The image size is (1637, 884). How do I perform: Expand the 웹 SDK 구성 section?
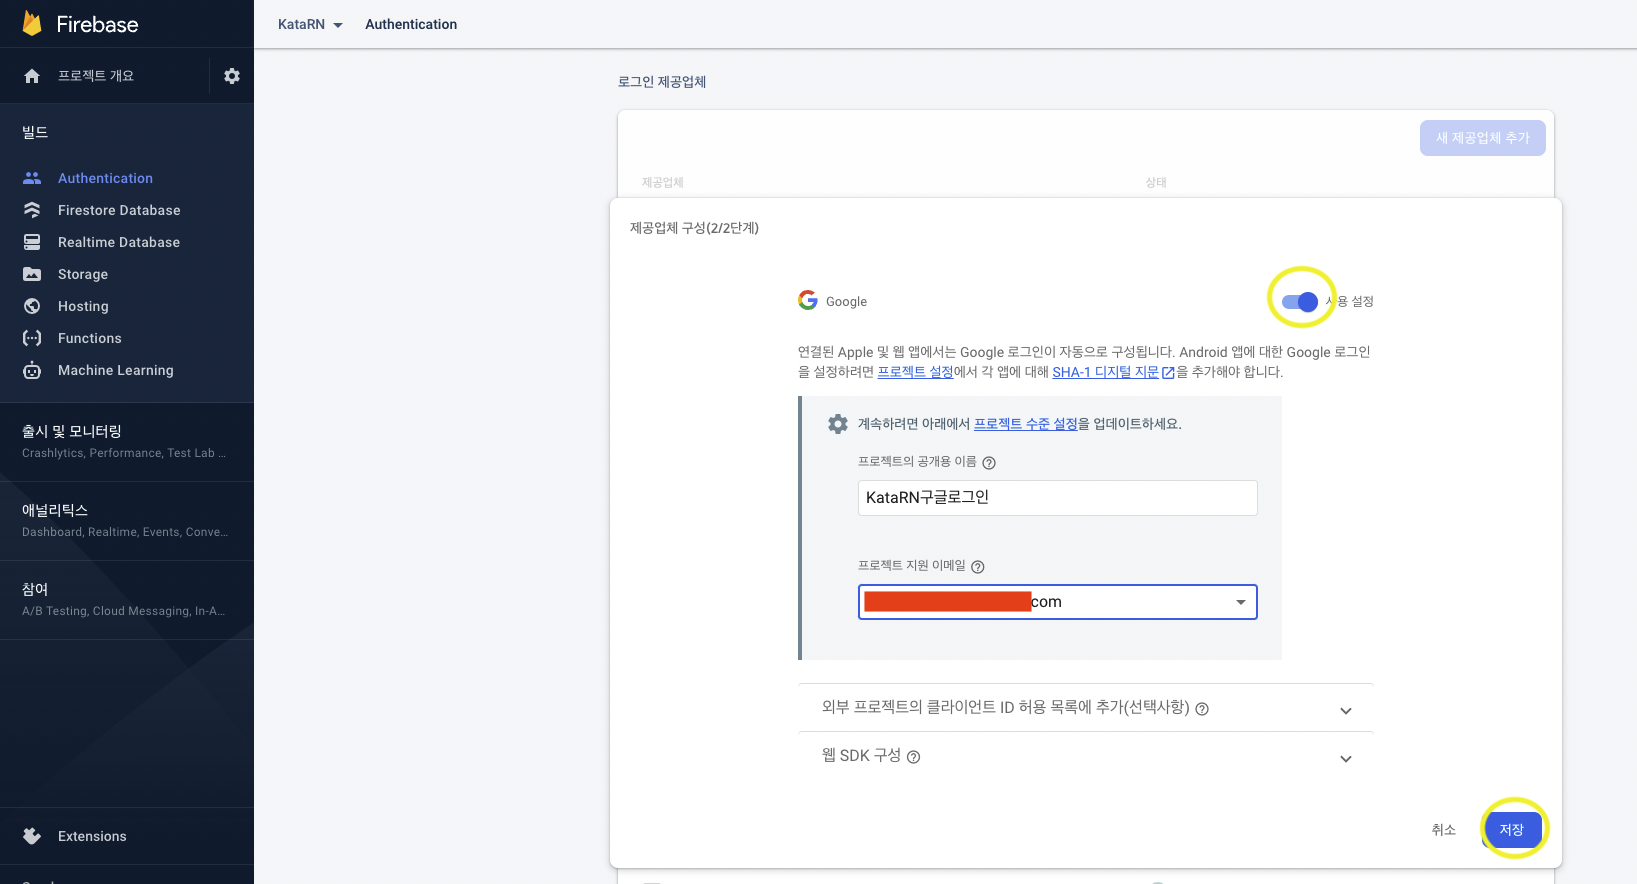(x=1085, y=756)
